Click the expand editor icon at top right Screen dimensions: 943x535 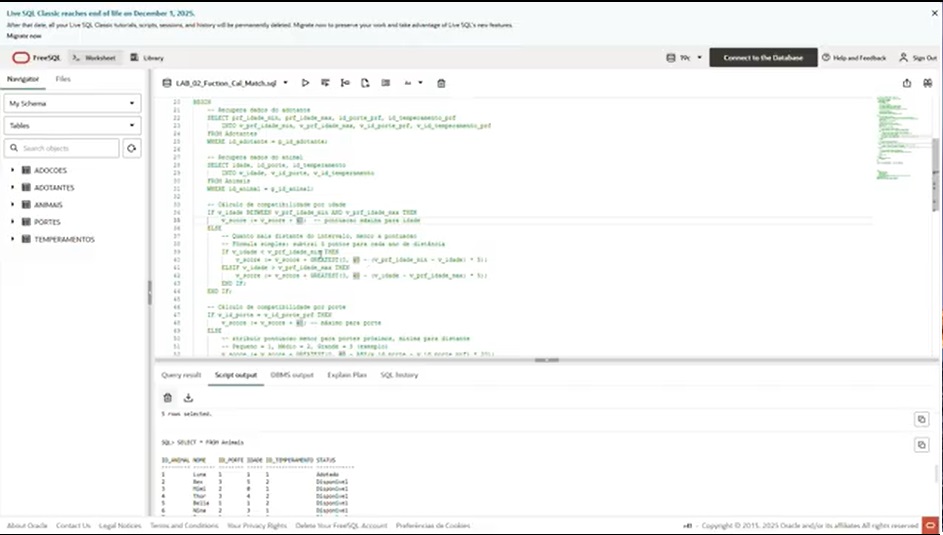927,83
